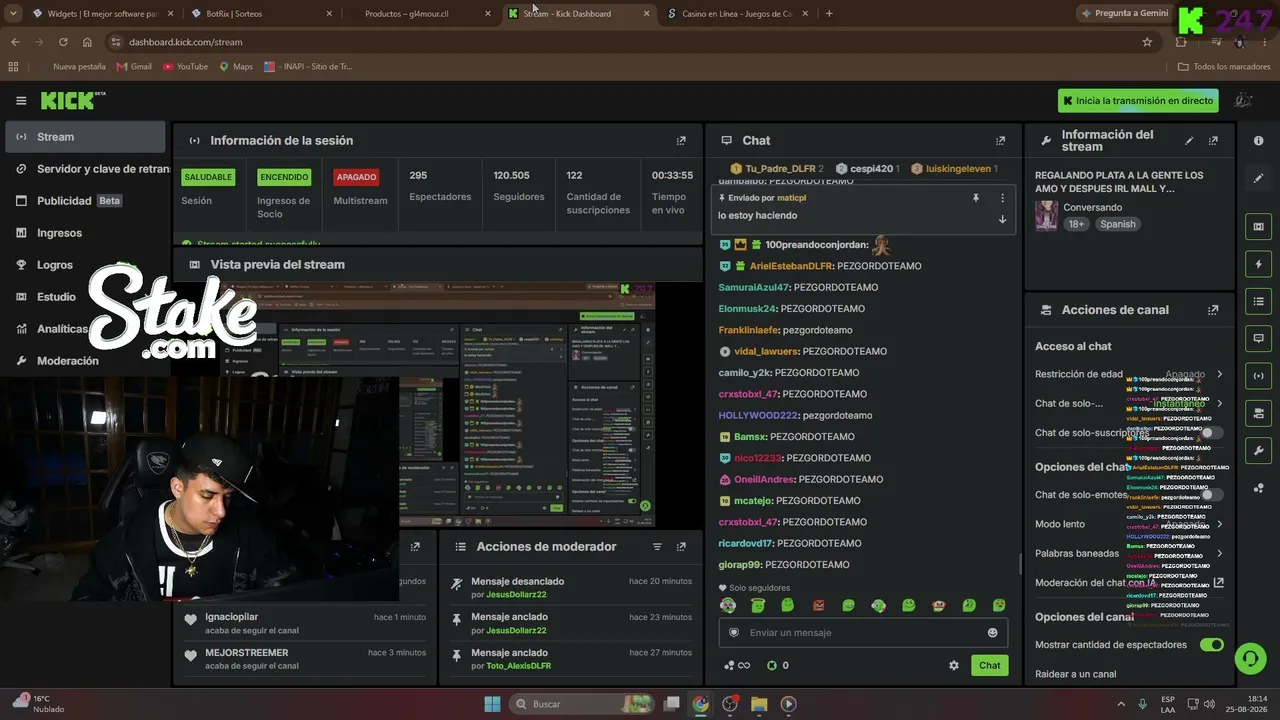This screenshot has height=720, width=1280.
Task: Click the list icon in the right sidebar
Action: click(1258, 301)
